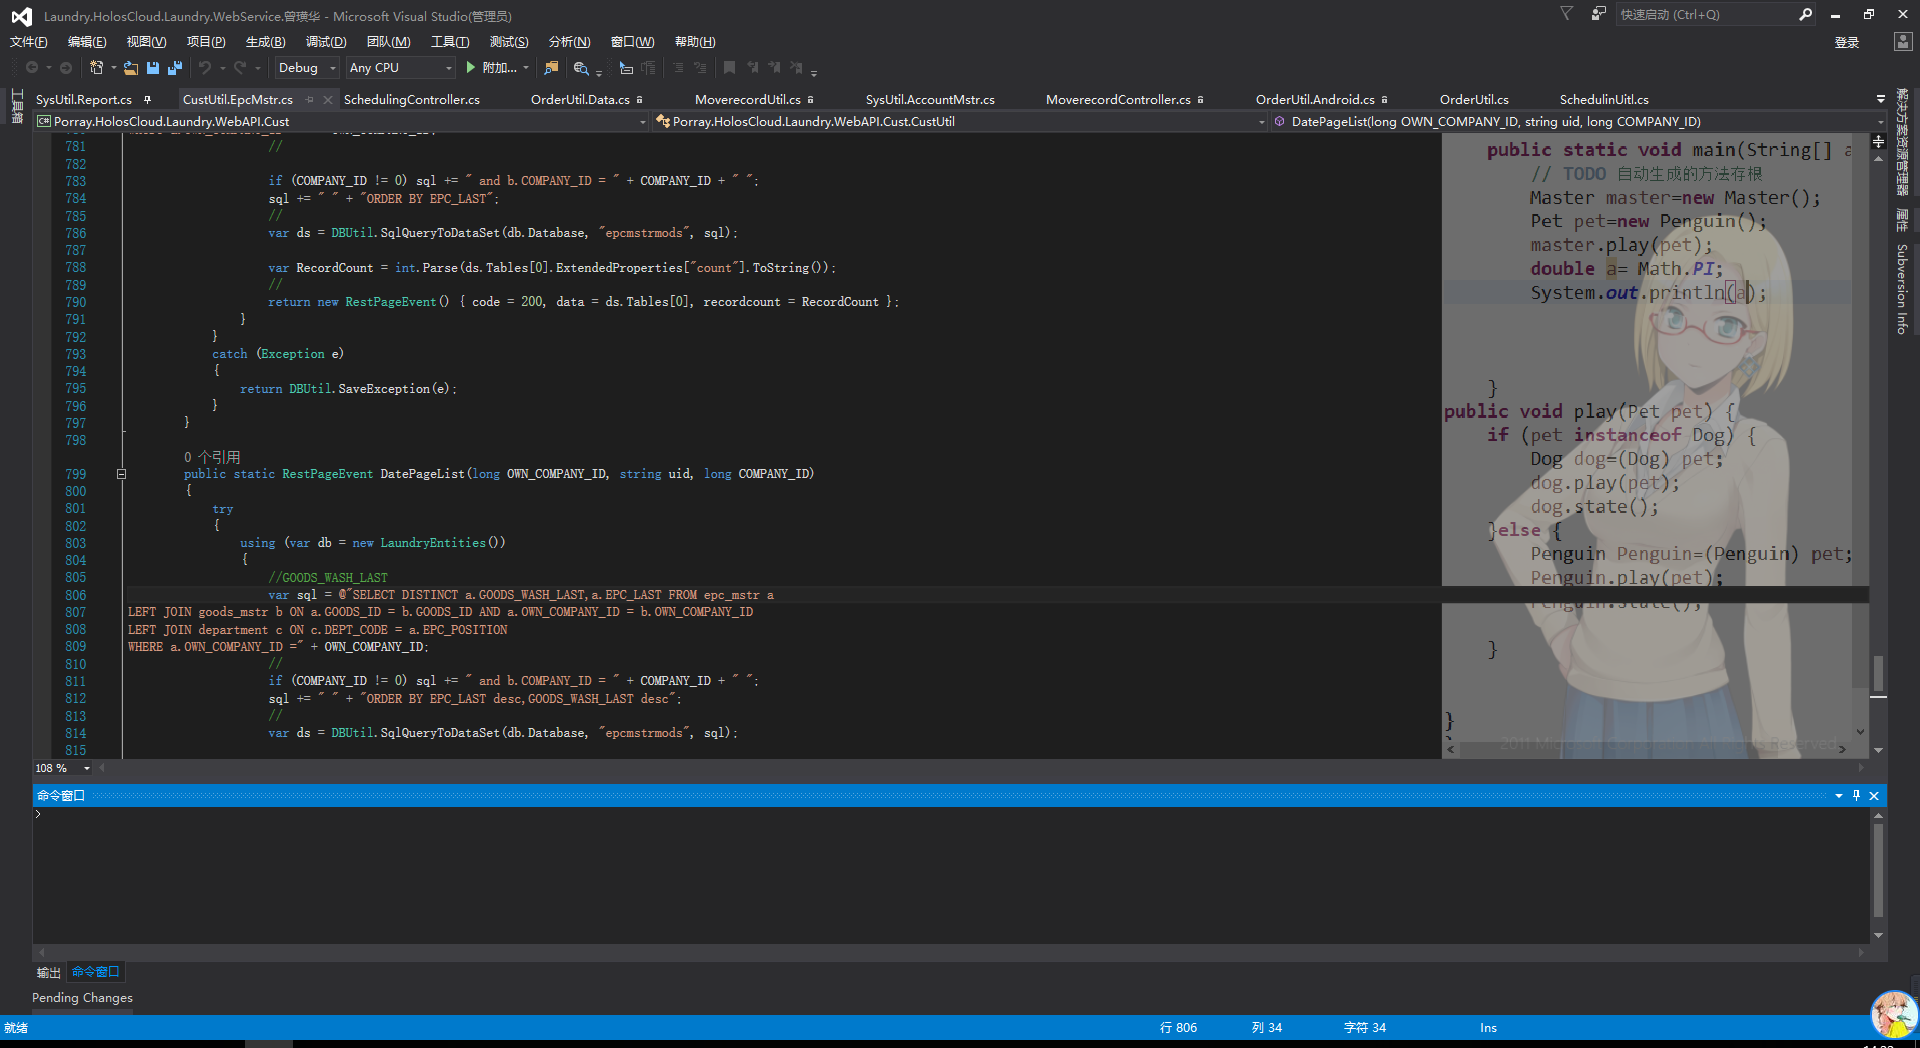Open the Debug configuration dropdown
This screenshot has width=1920, height=1048.
(307, 68)
